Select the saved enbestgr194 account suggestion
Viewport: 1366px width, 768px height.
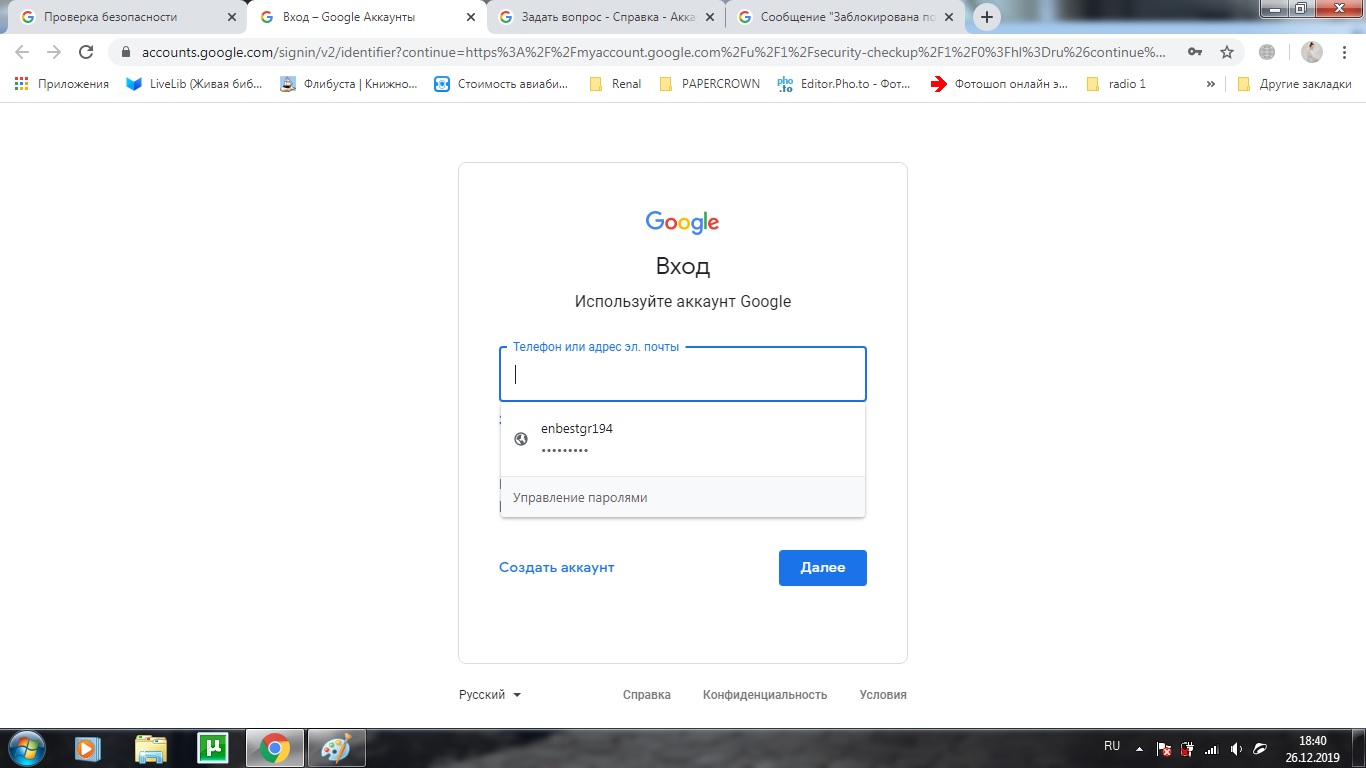(683, 439)
